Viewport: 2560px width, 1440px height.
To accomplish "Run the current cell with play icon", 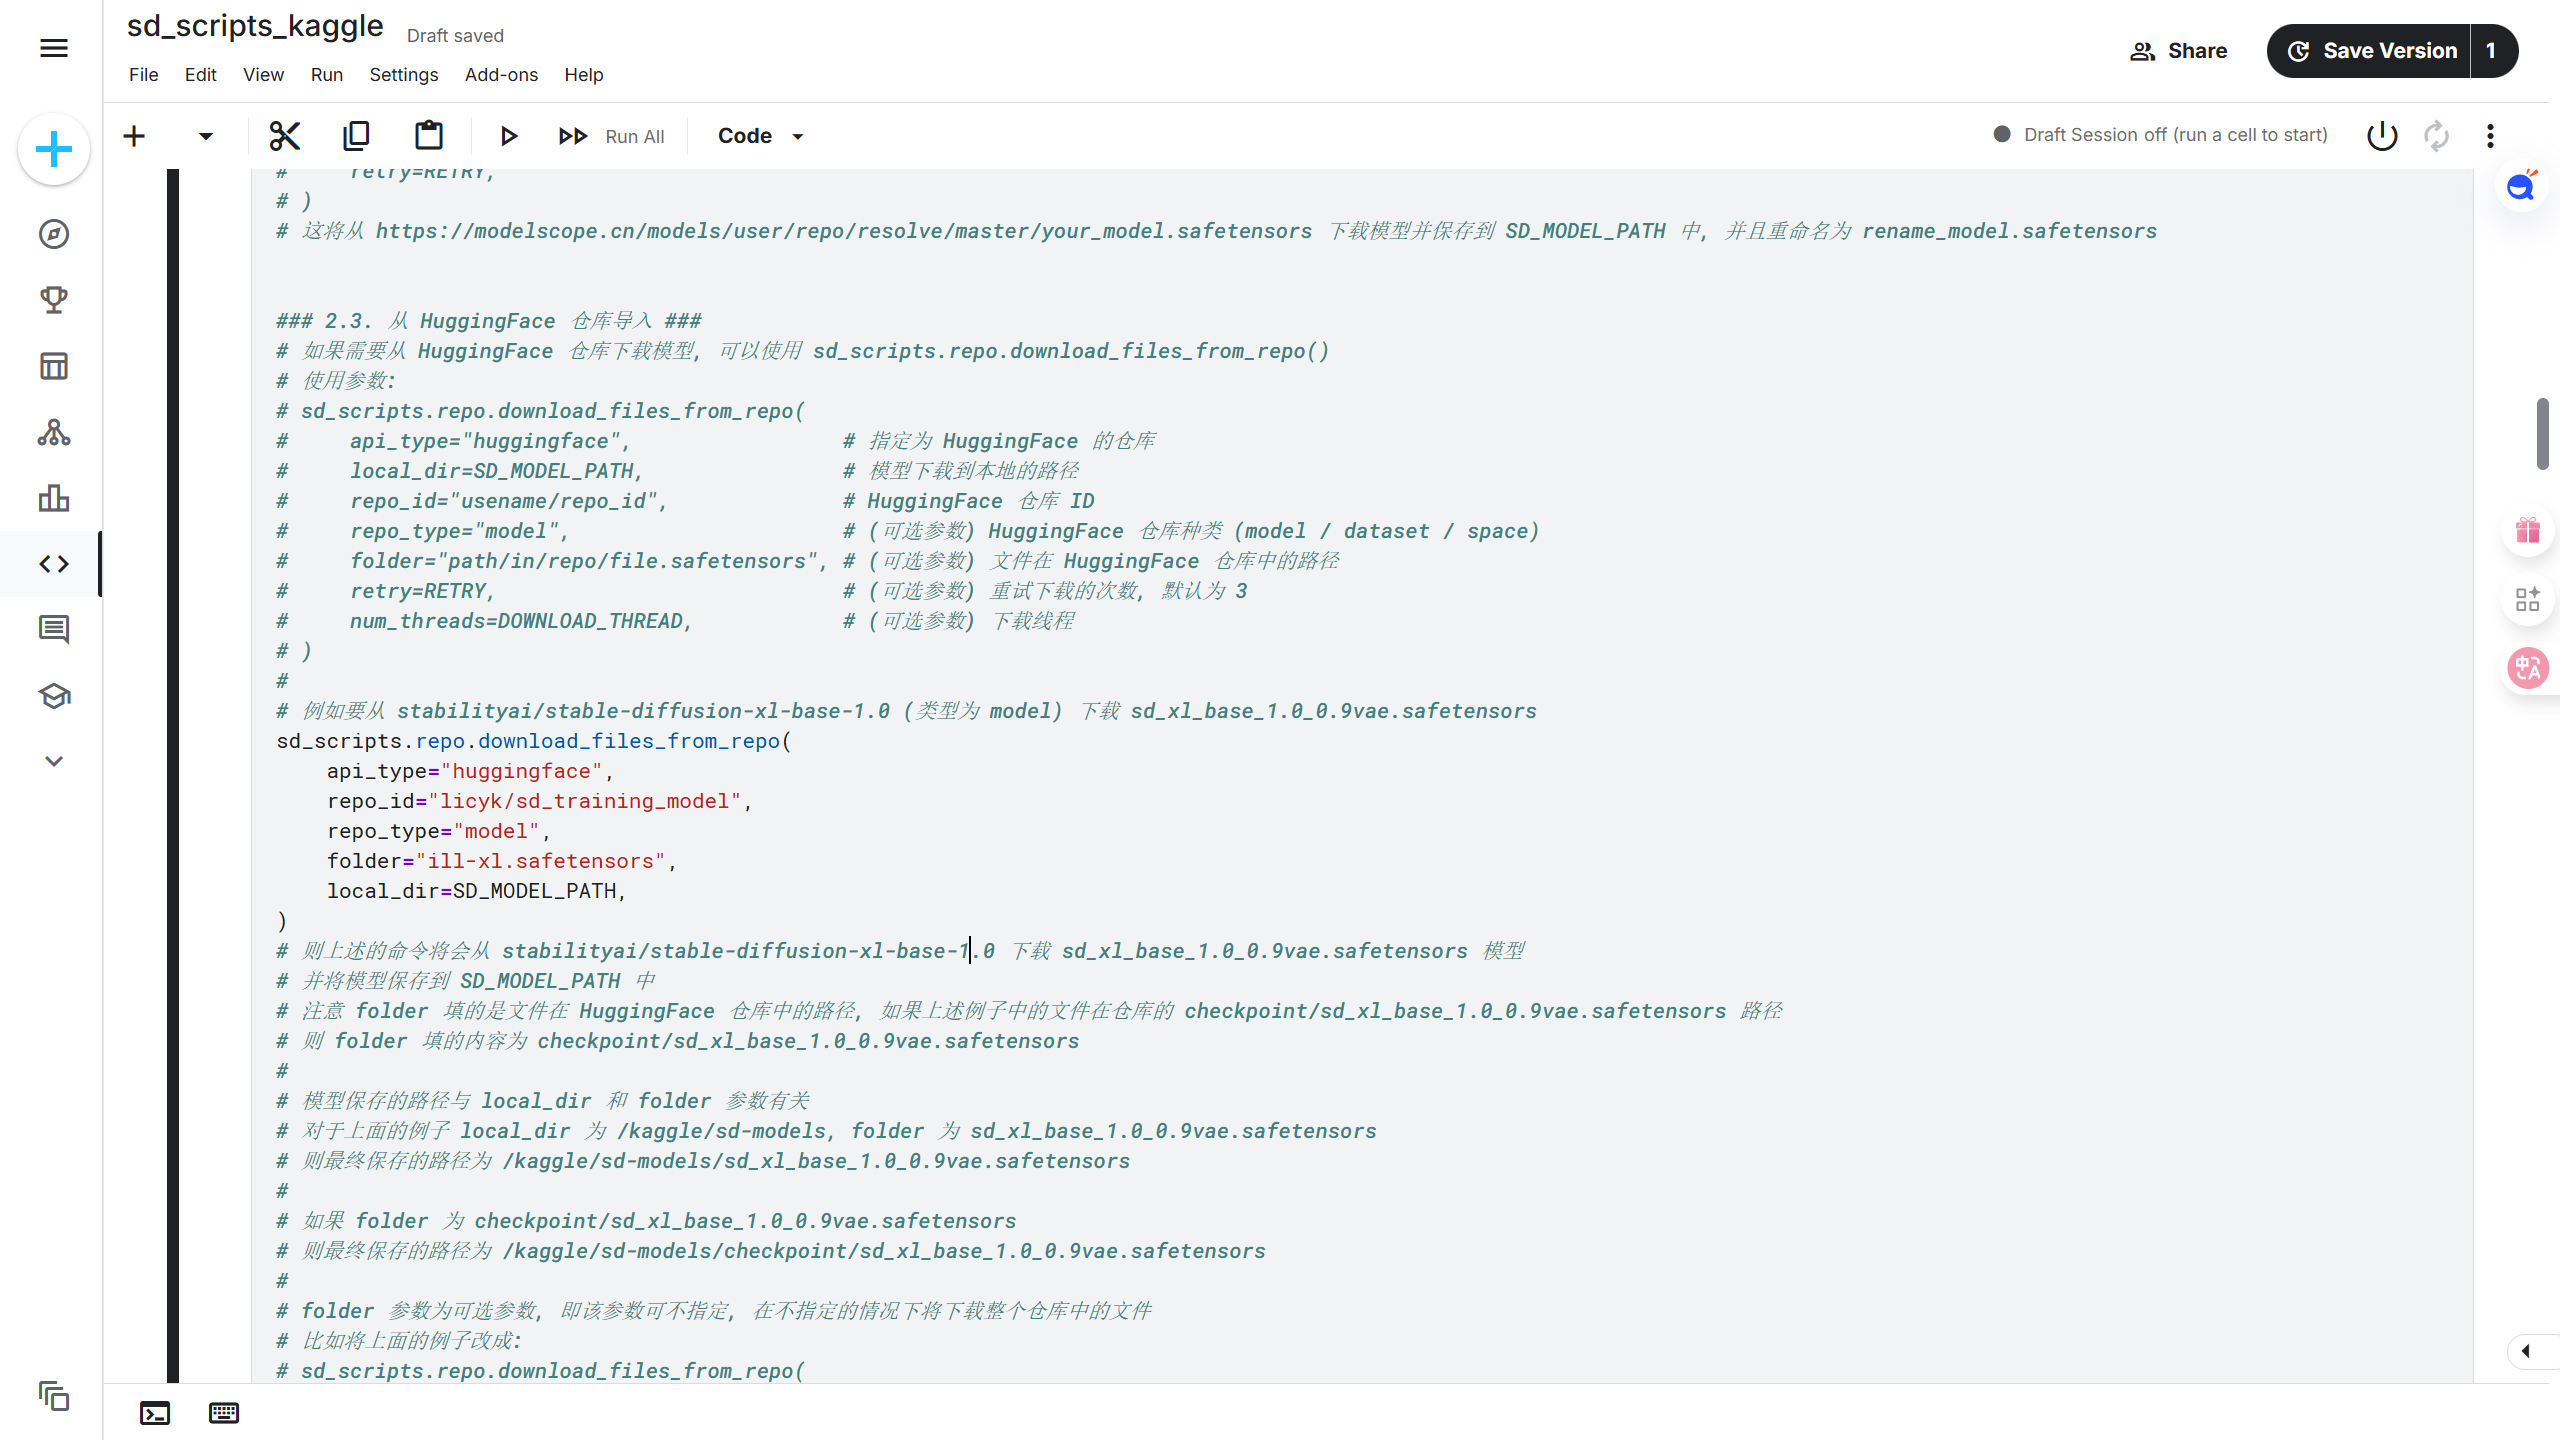I will (x=508, y=136).
